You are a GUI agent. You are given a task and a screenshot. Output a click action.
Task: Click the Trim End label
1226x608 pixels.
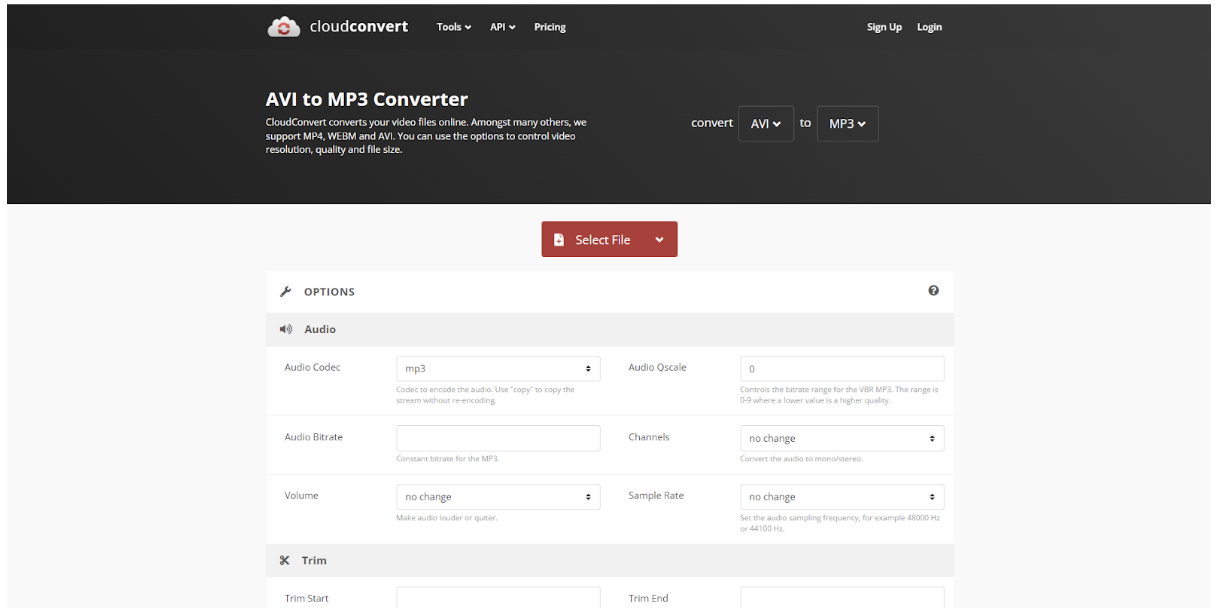pyautogui.click(x=648, y=598)
